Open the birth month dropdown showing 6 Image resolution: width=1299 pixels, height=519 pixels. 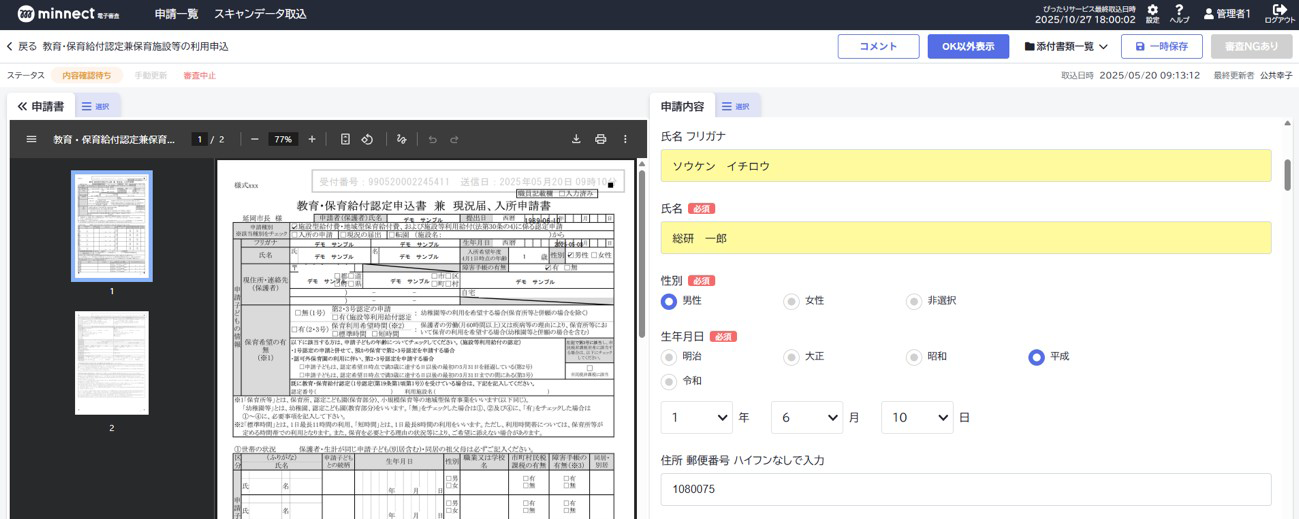coord(806,417)
